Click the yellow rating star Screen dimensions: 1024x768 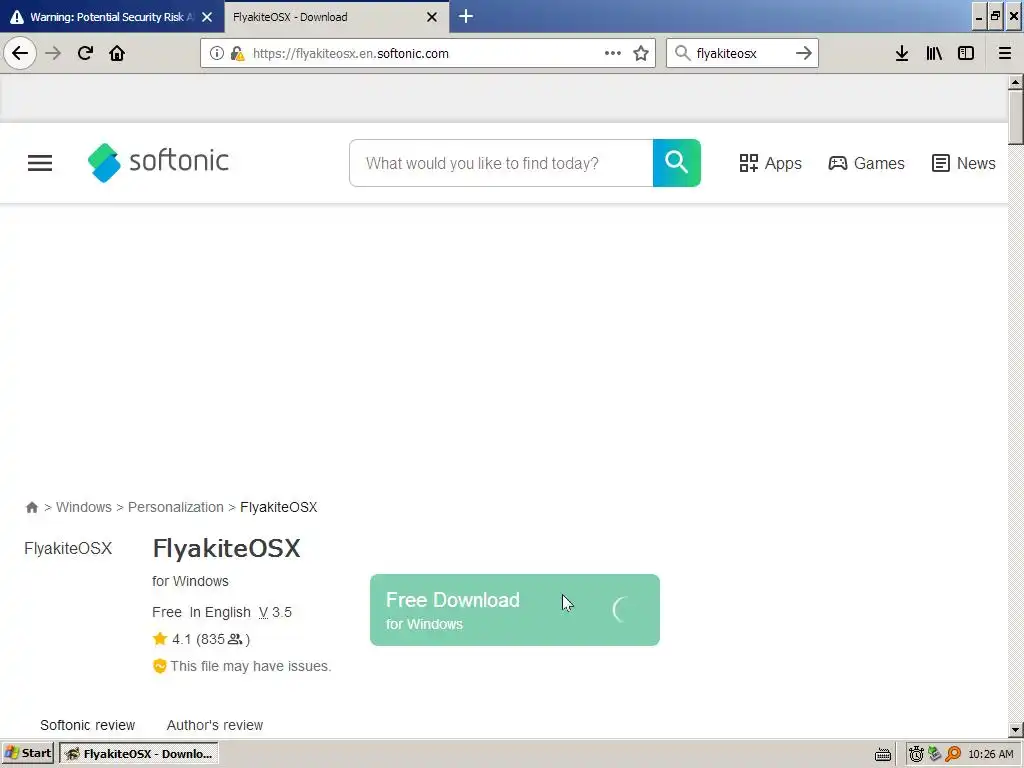click(160, 639)
